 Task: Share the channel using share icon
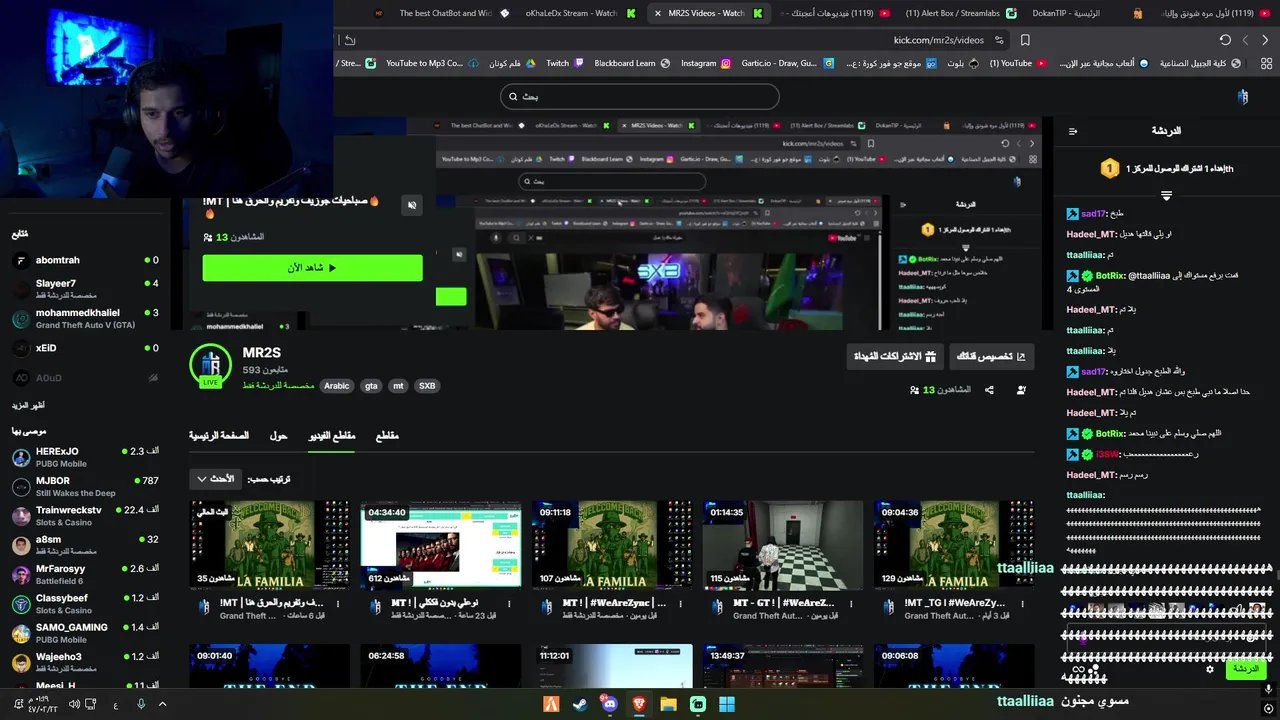989,390
